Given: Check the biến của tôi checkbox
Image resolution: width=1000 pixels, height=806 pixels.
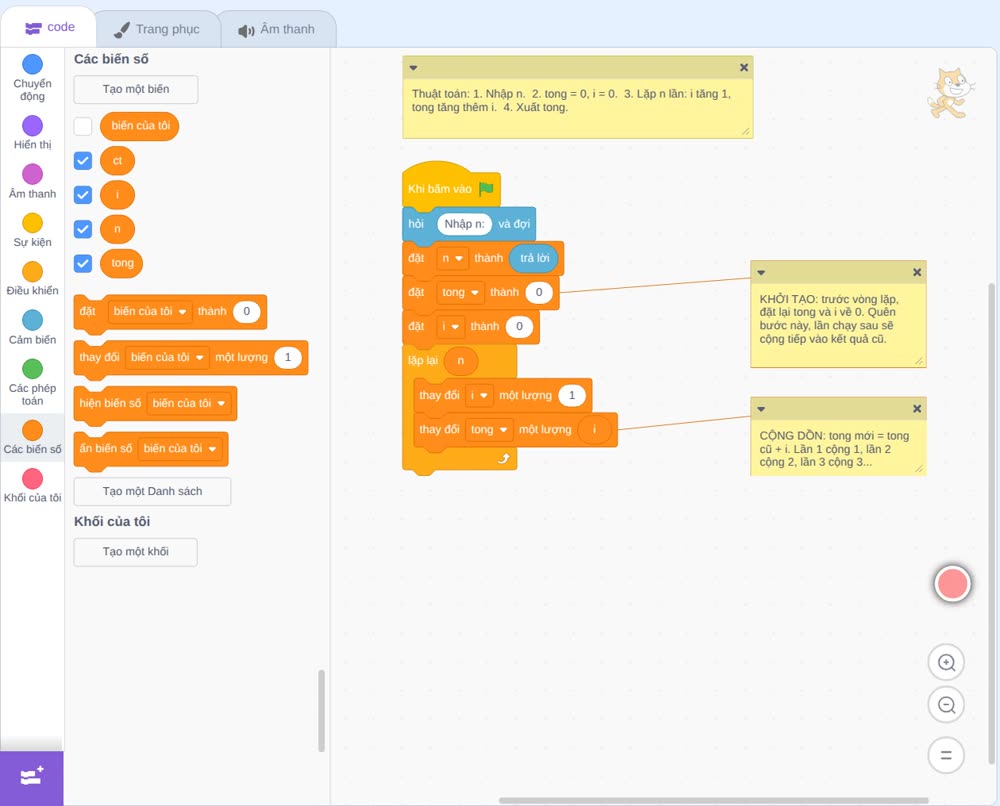Looking at the screenshot, I should [83, 126].
